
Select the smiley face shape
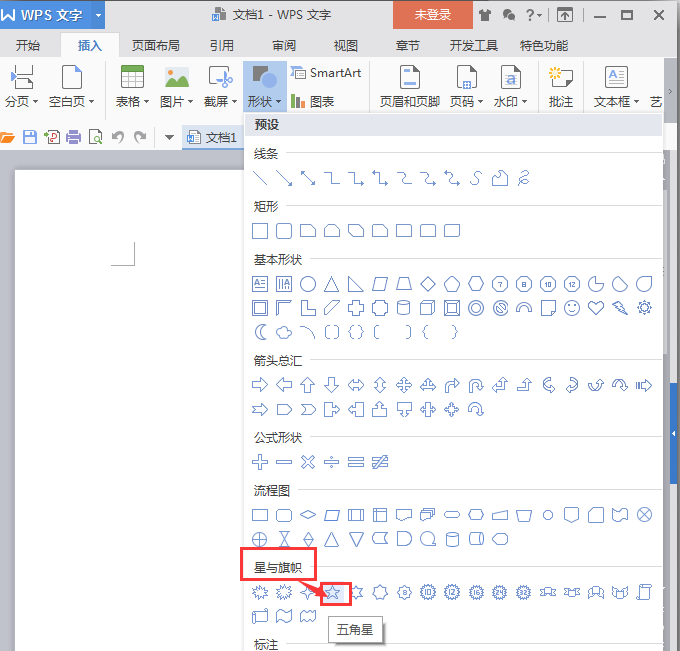coord(572,308)
